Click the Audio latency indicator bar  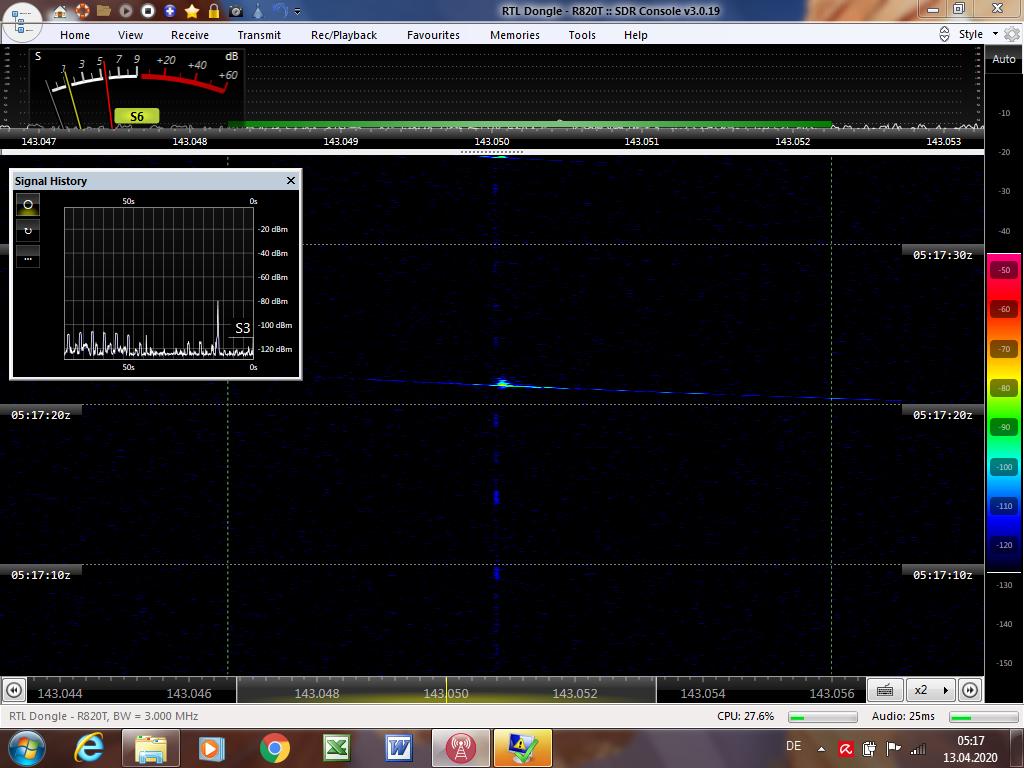click(982, 717)
